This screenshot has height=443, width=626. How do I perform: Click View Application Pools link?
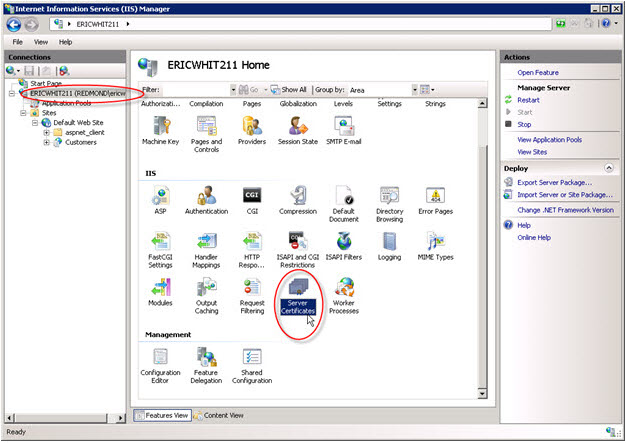tap(549, 140)
